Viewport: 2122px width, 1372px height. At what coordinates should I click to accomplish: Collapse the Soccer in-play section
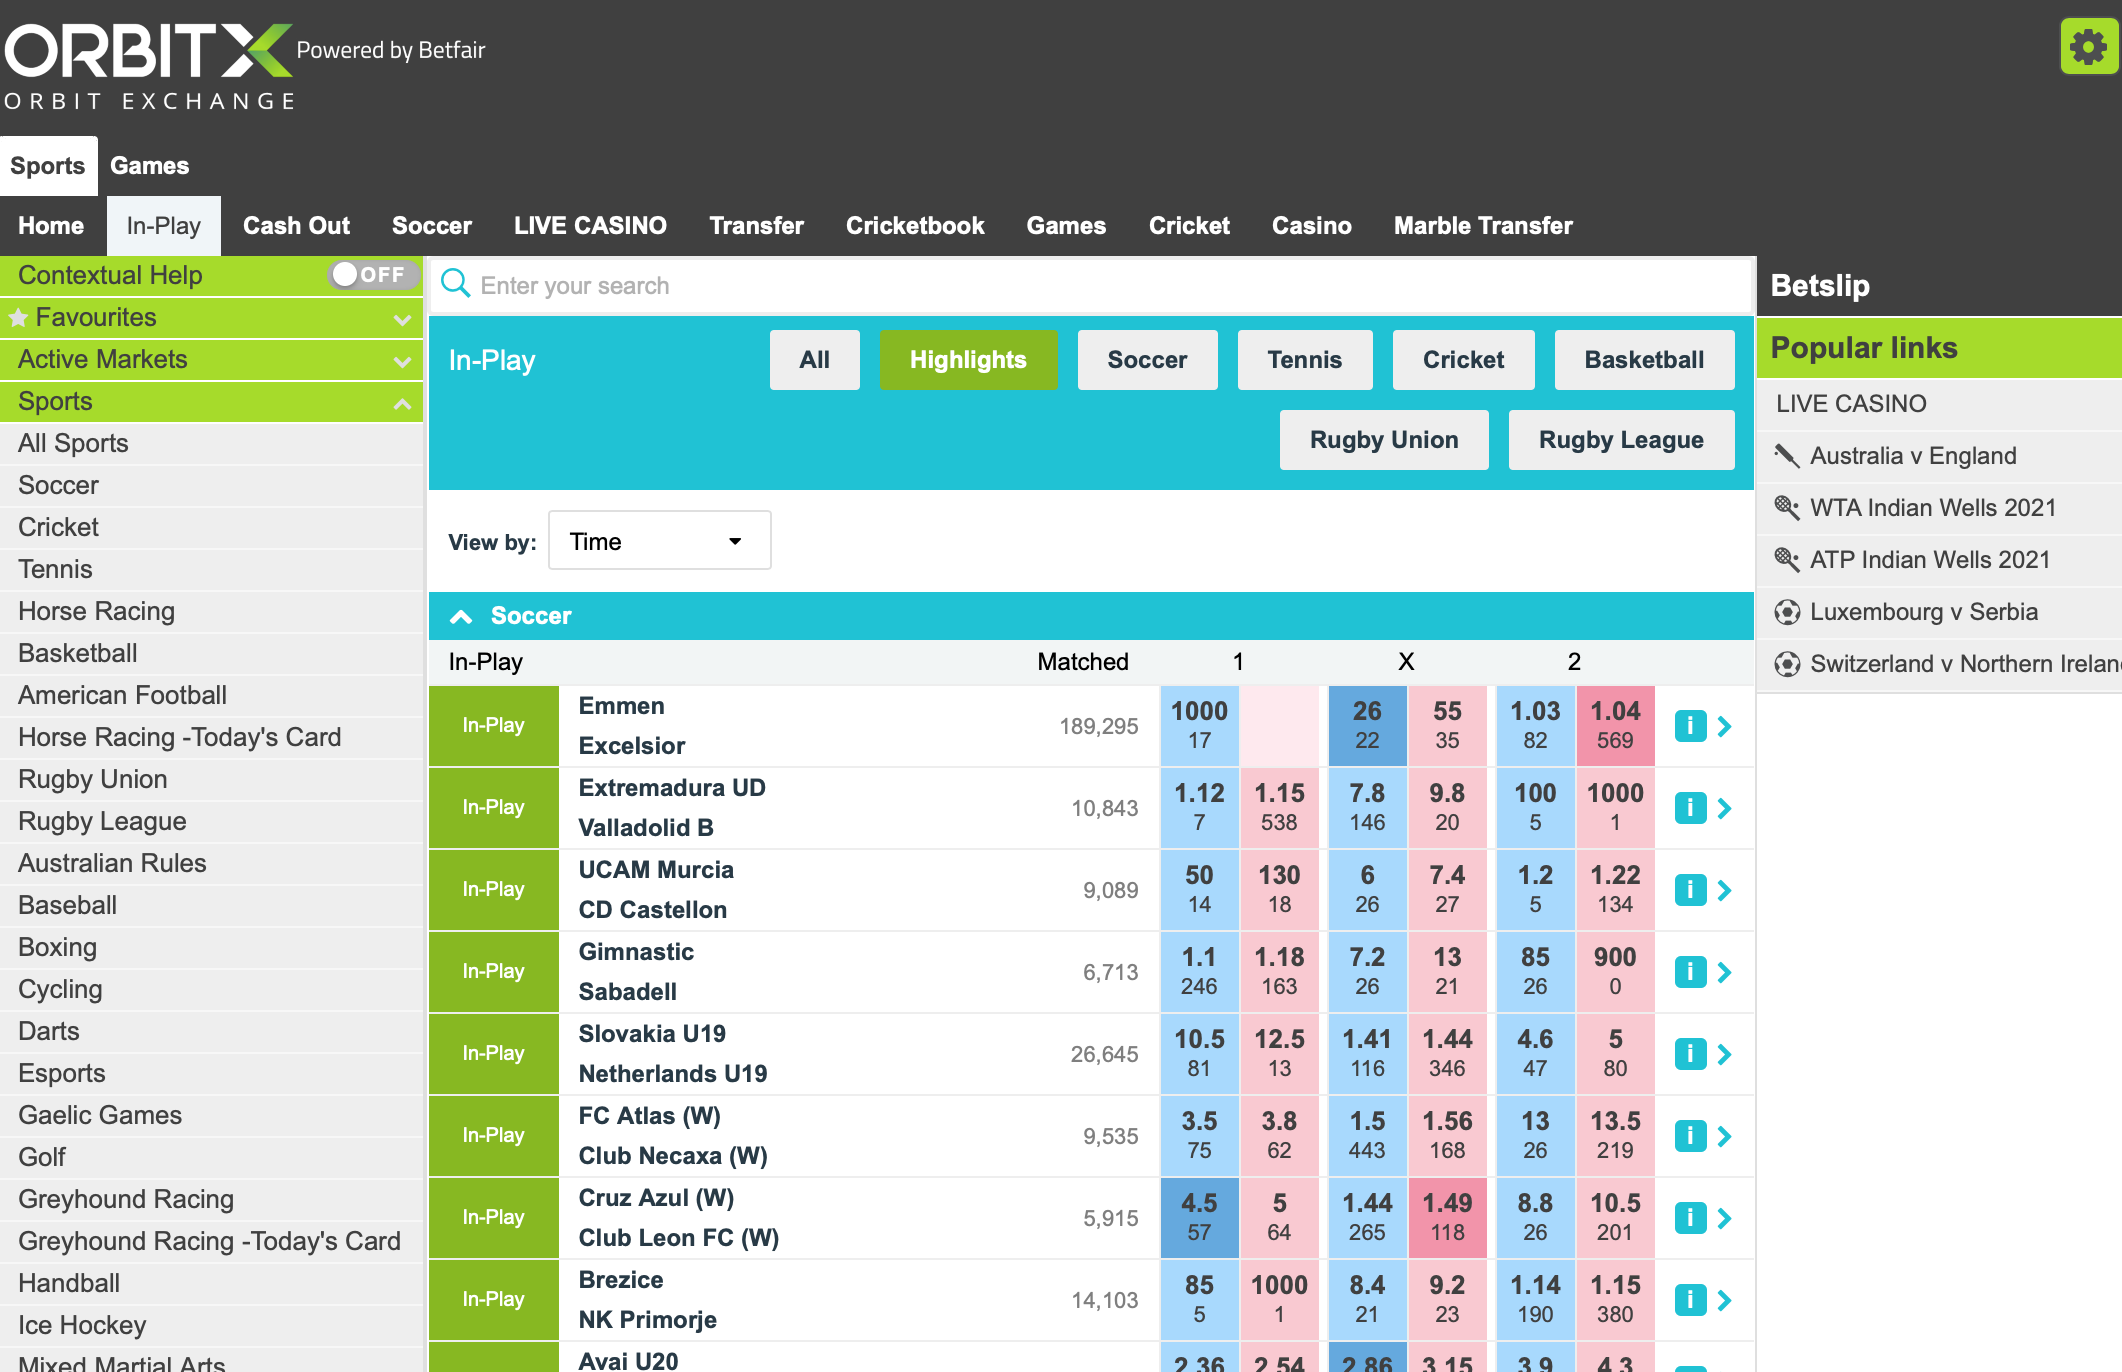pos(461,616)
